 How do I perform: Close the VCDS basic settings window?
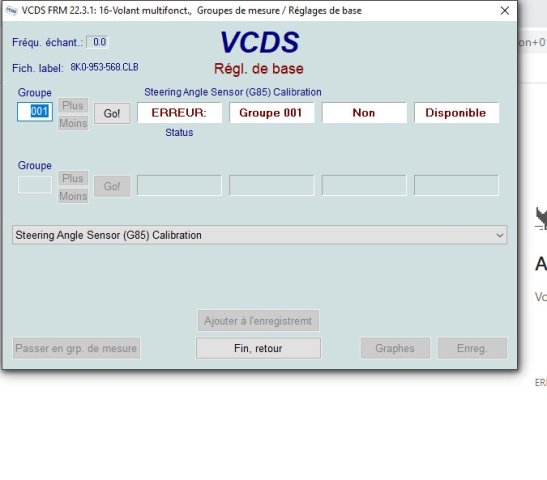[504, 11]
